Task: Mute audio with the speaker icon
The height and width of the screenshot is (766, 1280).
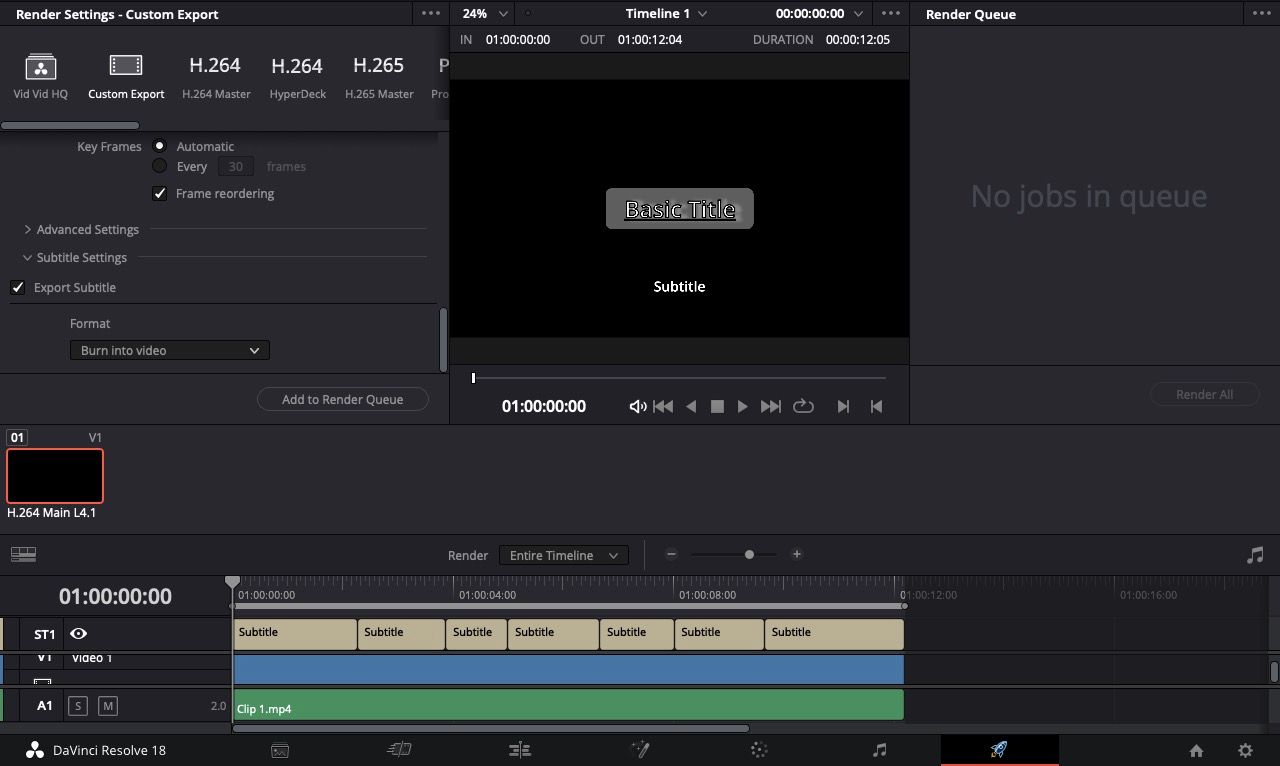Action: 638,406
